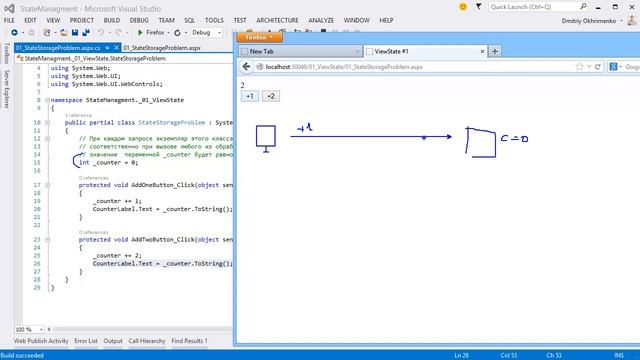Open the FILE menu

point(9,20)
